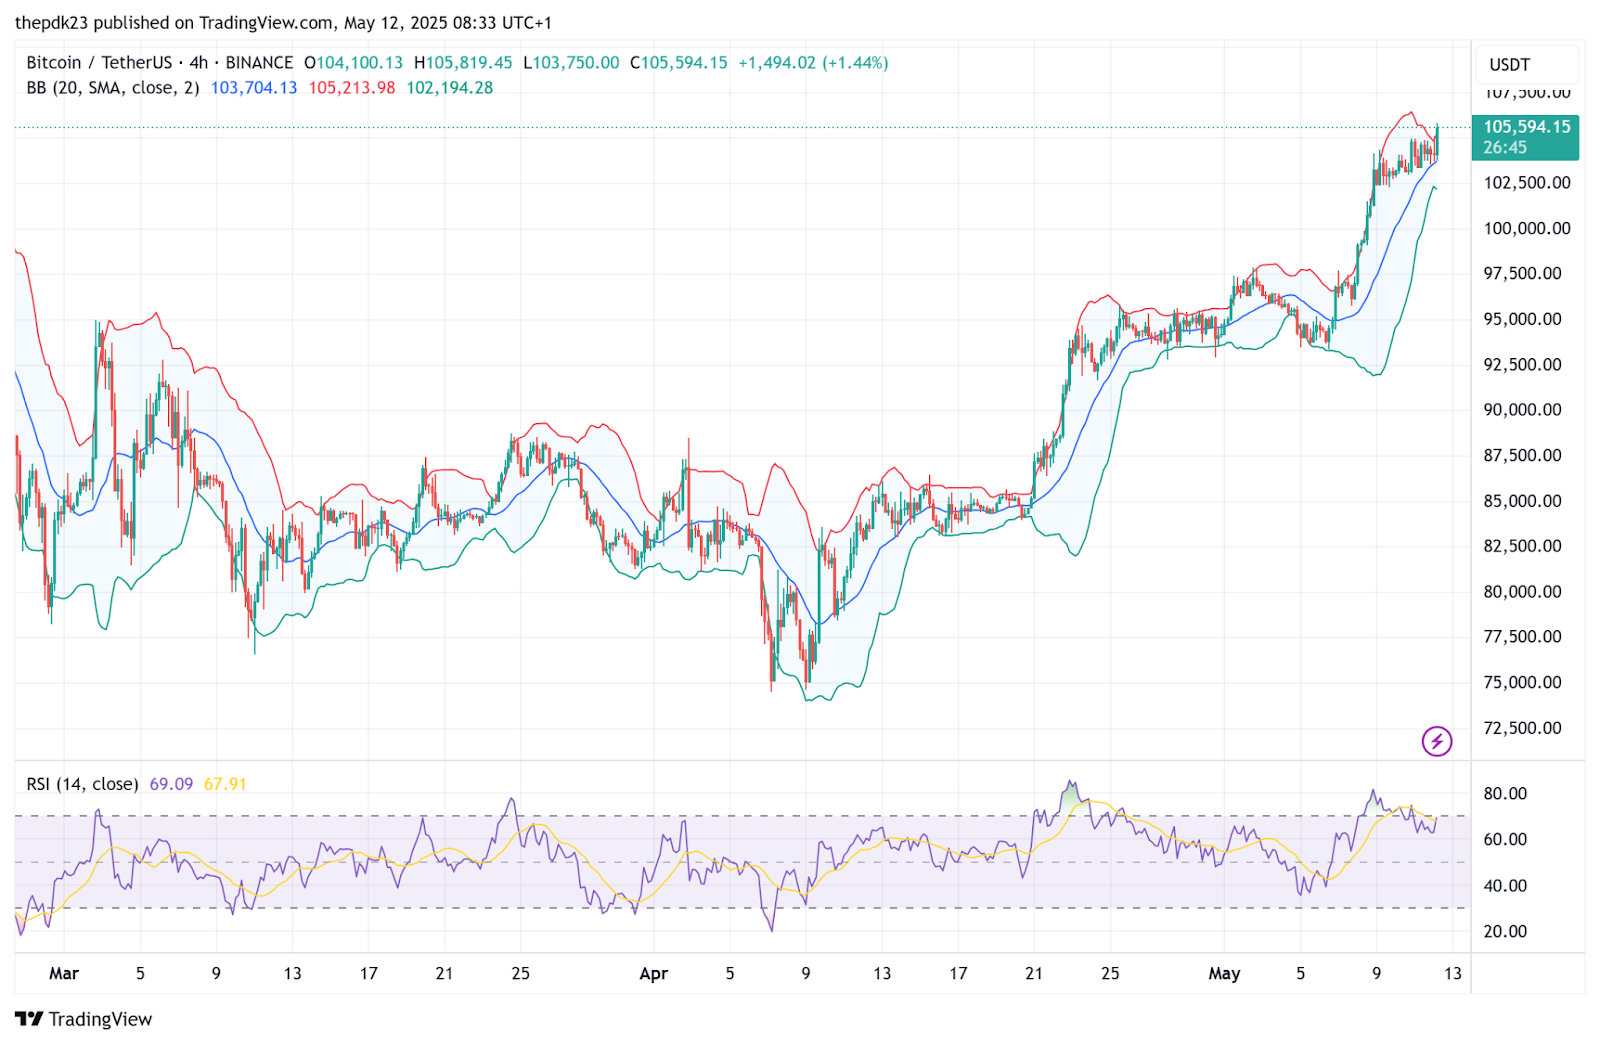Click the May label on time axis
Viewport: 1600px width, 1045px height.
[x=1224, y=973]
